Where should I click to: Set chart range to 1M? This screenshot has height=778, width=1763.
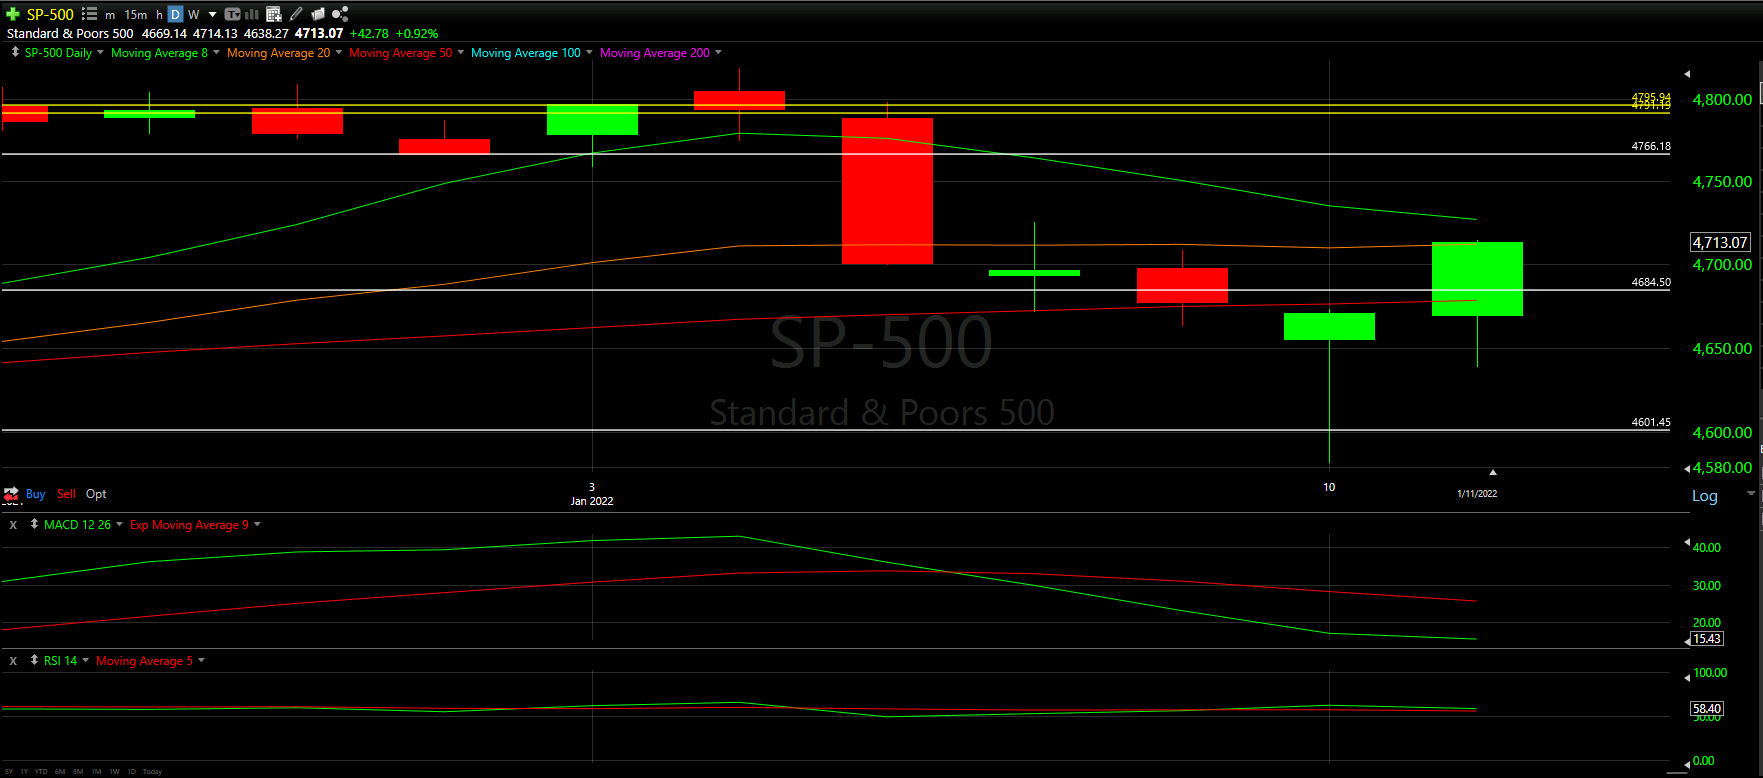[x=96, y=772]
